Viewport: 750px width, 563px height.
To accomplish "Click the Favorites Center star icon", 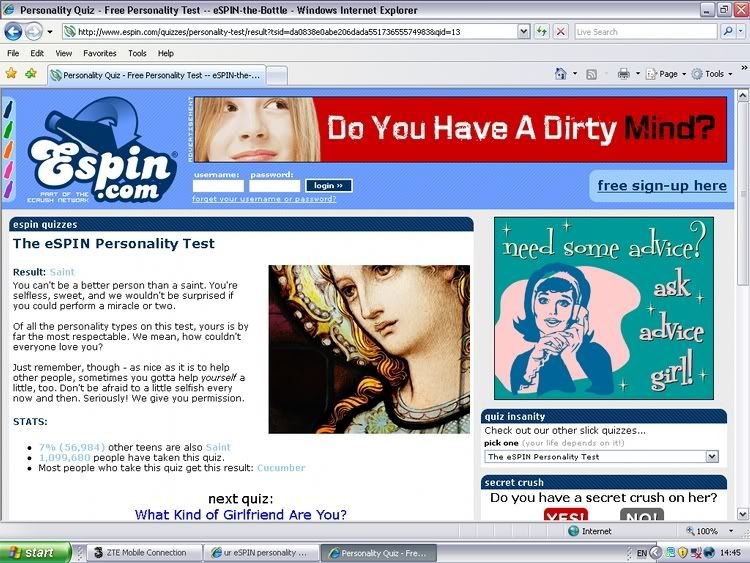I will coord(11,73).
